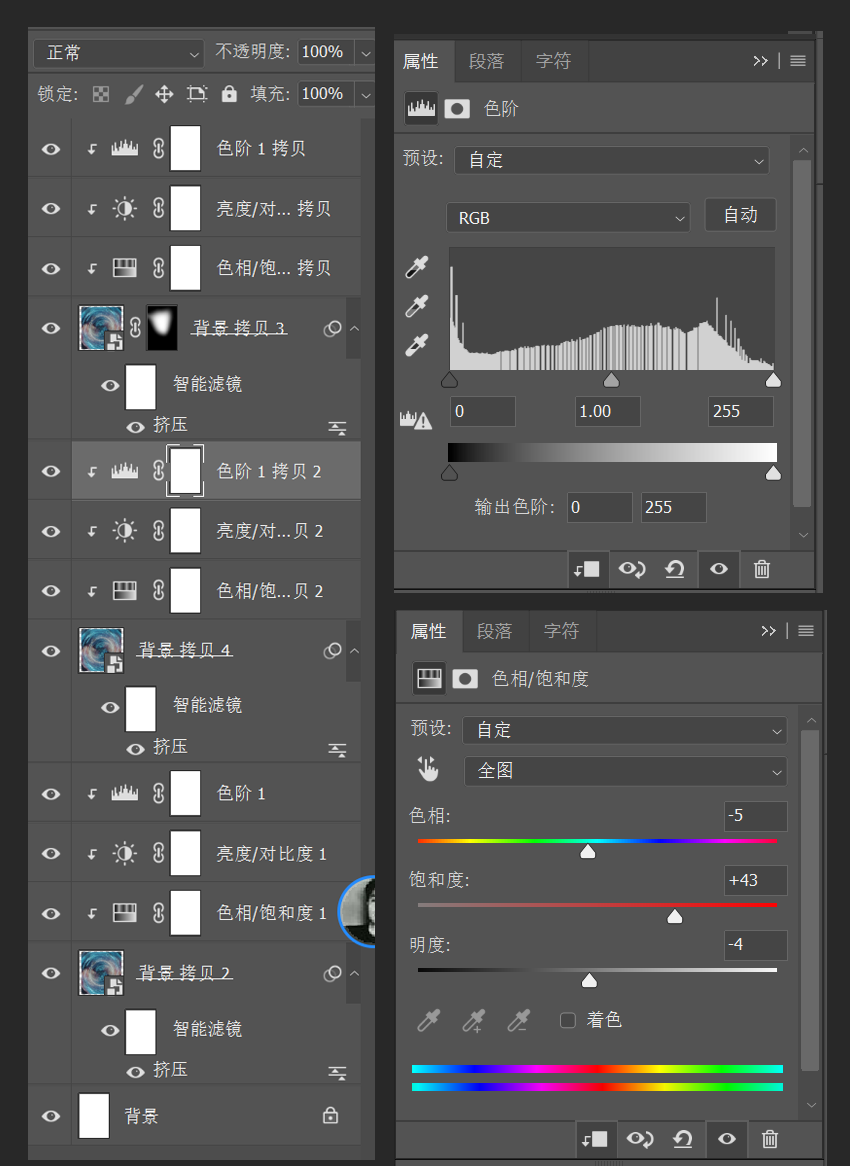Select the white point eyedropper in Levels
Screen dimensions: 850x1166
coord(416,345)
